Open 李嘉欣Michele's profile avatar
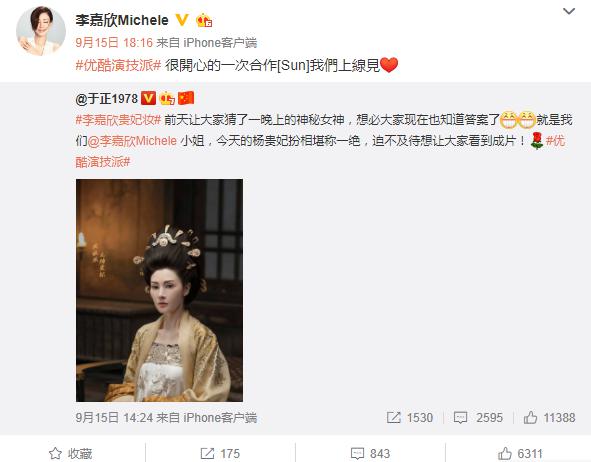Viewport: 591px width, 462px height. tap(41, 31)
